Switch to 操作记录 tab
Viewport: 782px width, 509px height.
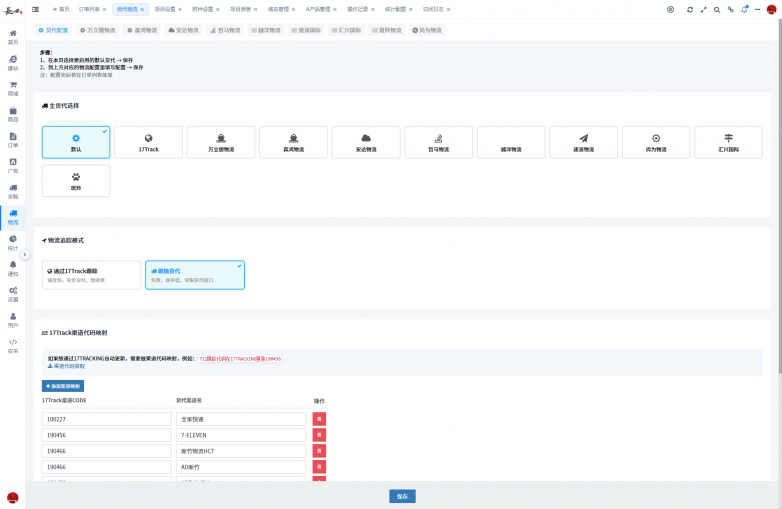[x=358, y=9]
